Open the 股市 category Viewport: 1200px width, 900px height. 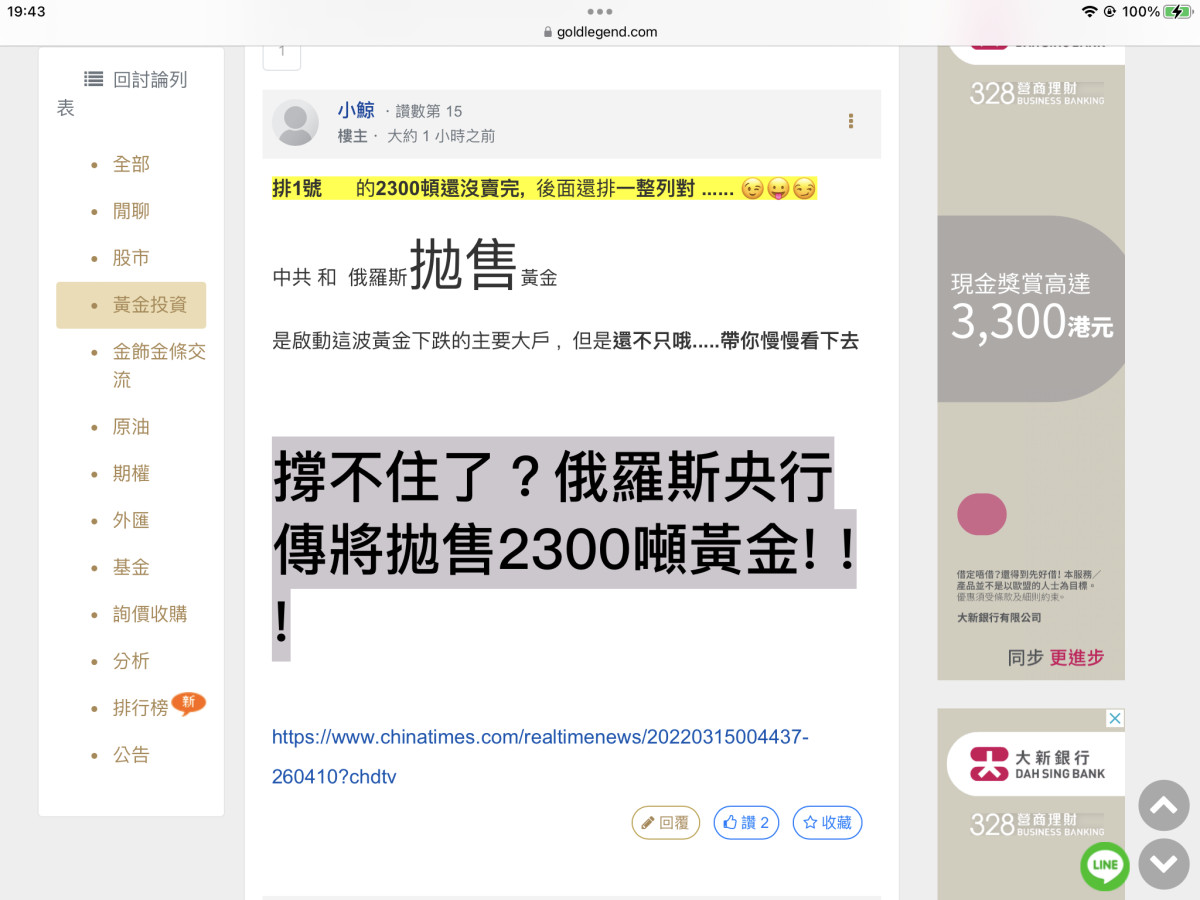tap(131, 258)
